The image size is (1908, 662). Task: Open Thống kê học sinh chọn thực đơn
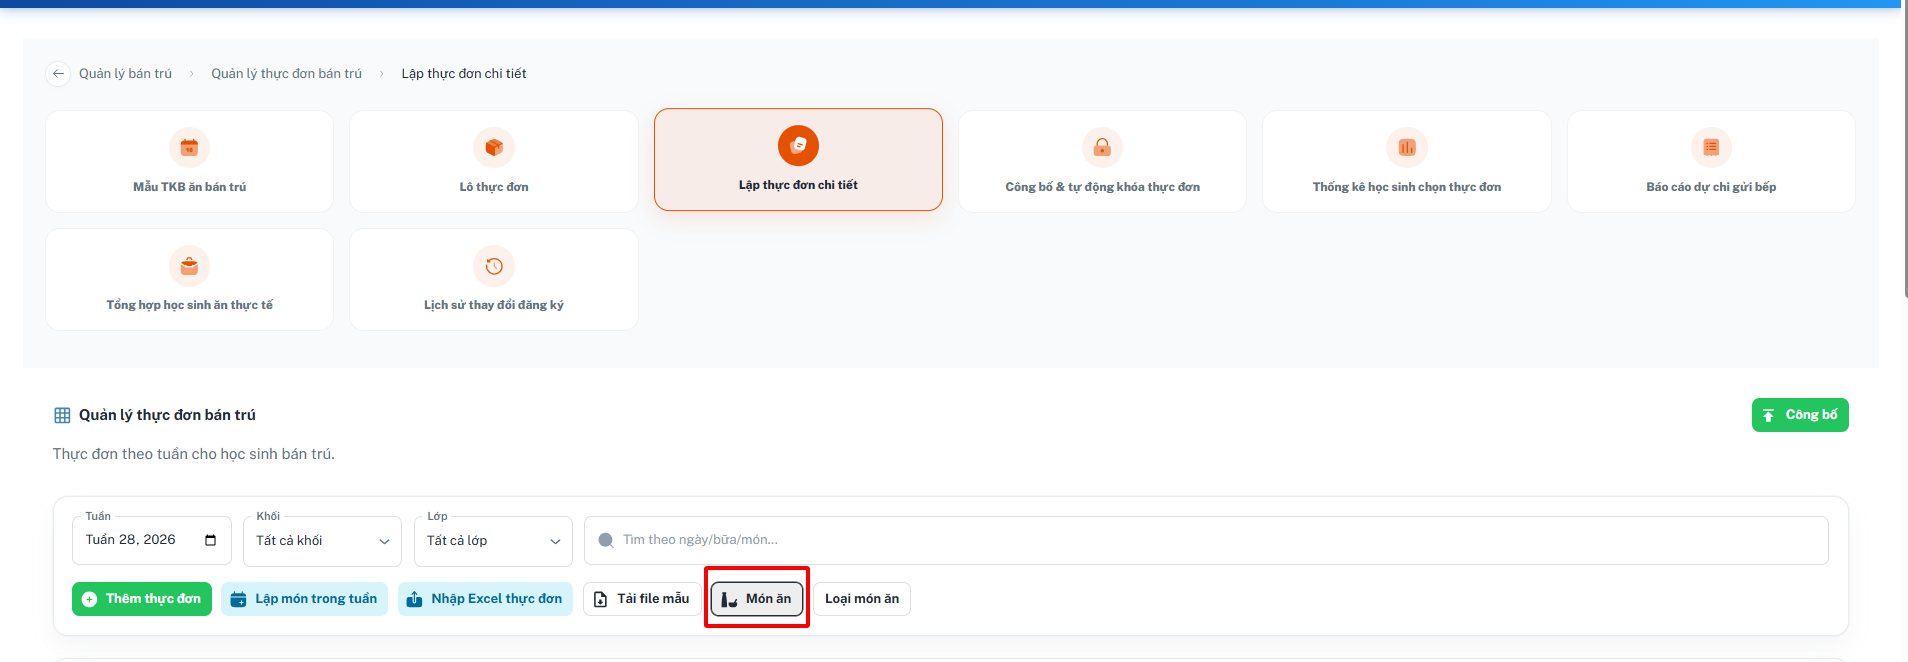coord(1406,161)
